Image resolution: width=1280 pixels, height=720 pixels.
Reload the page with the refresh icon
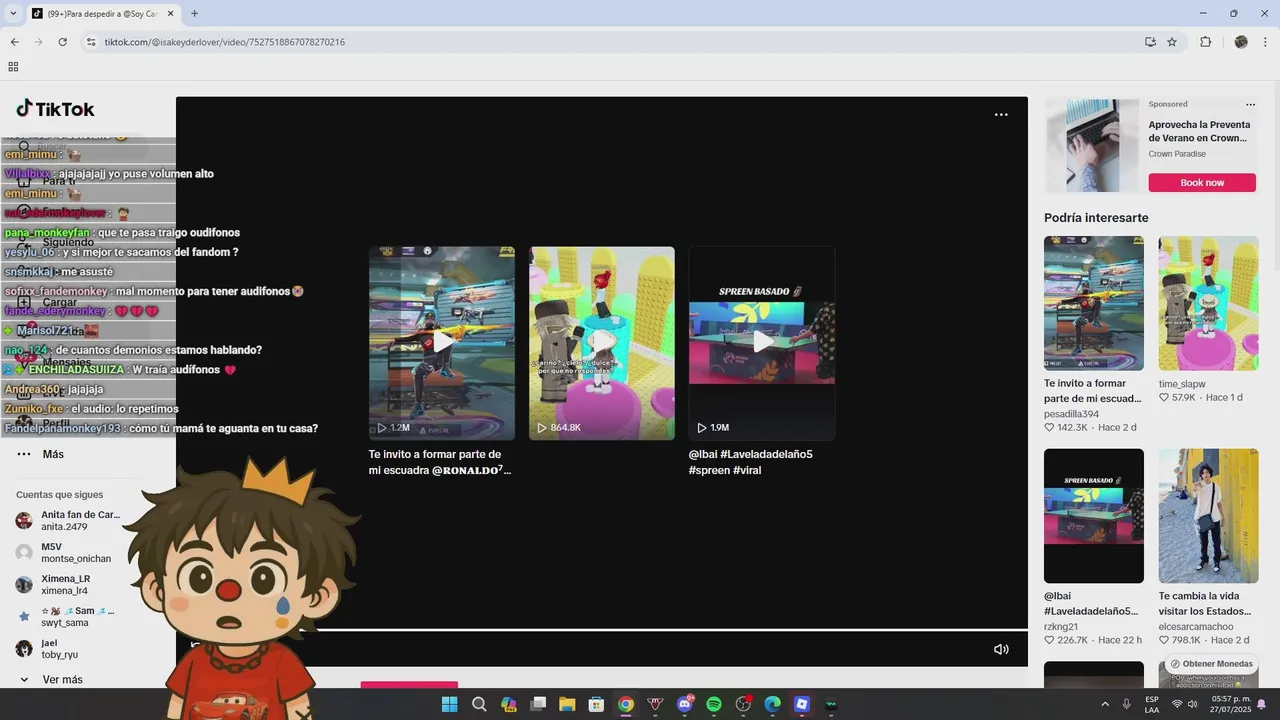tap(62, 42)
